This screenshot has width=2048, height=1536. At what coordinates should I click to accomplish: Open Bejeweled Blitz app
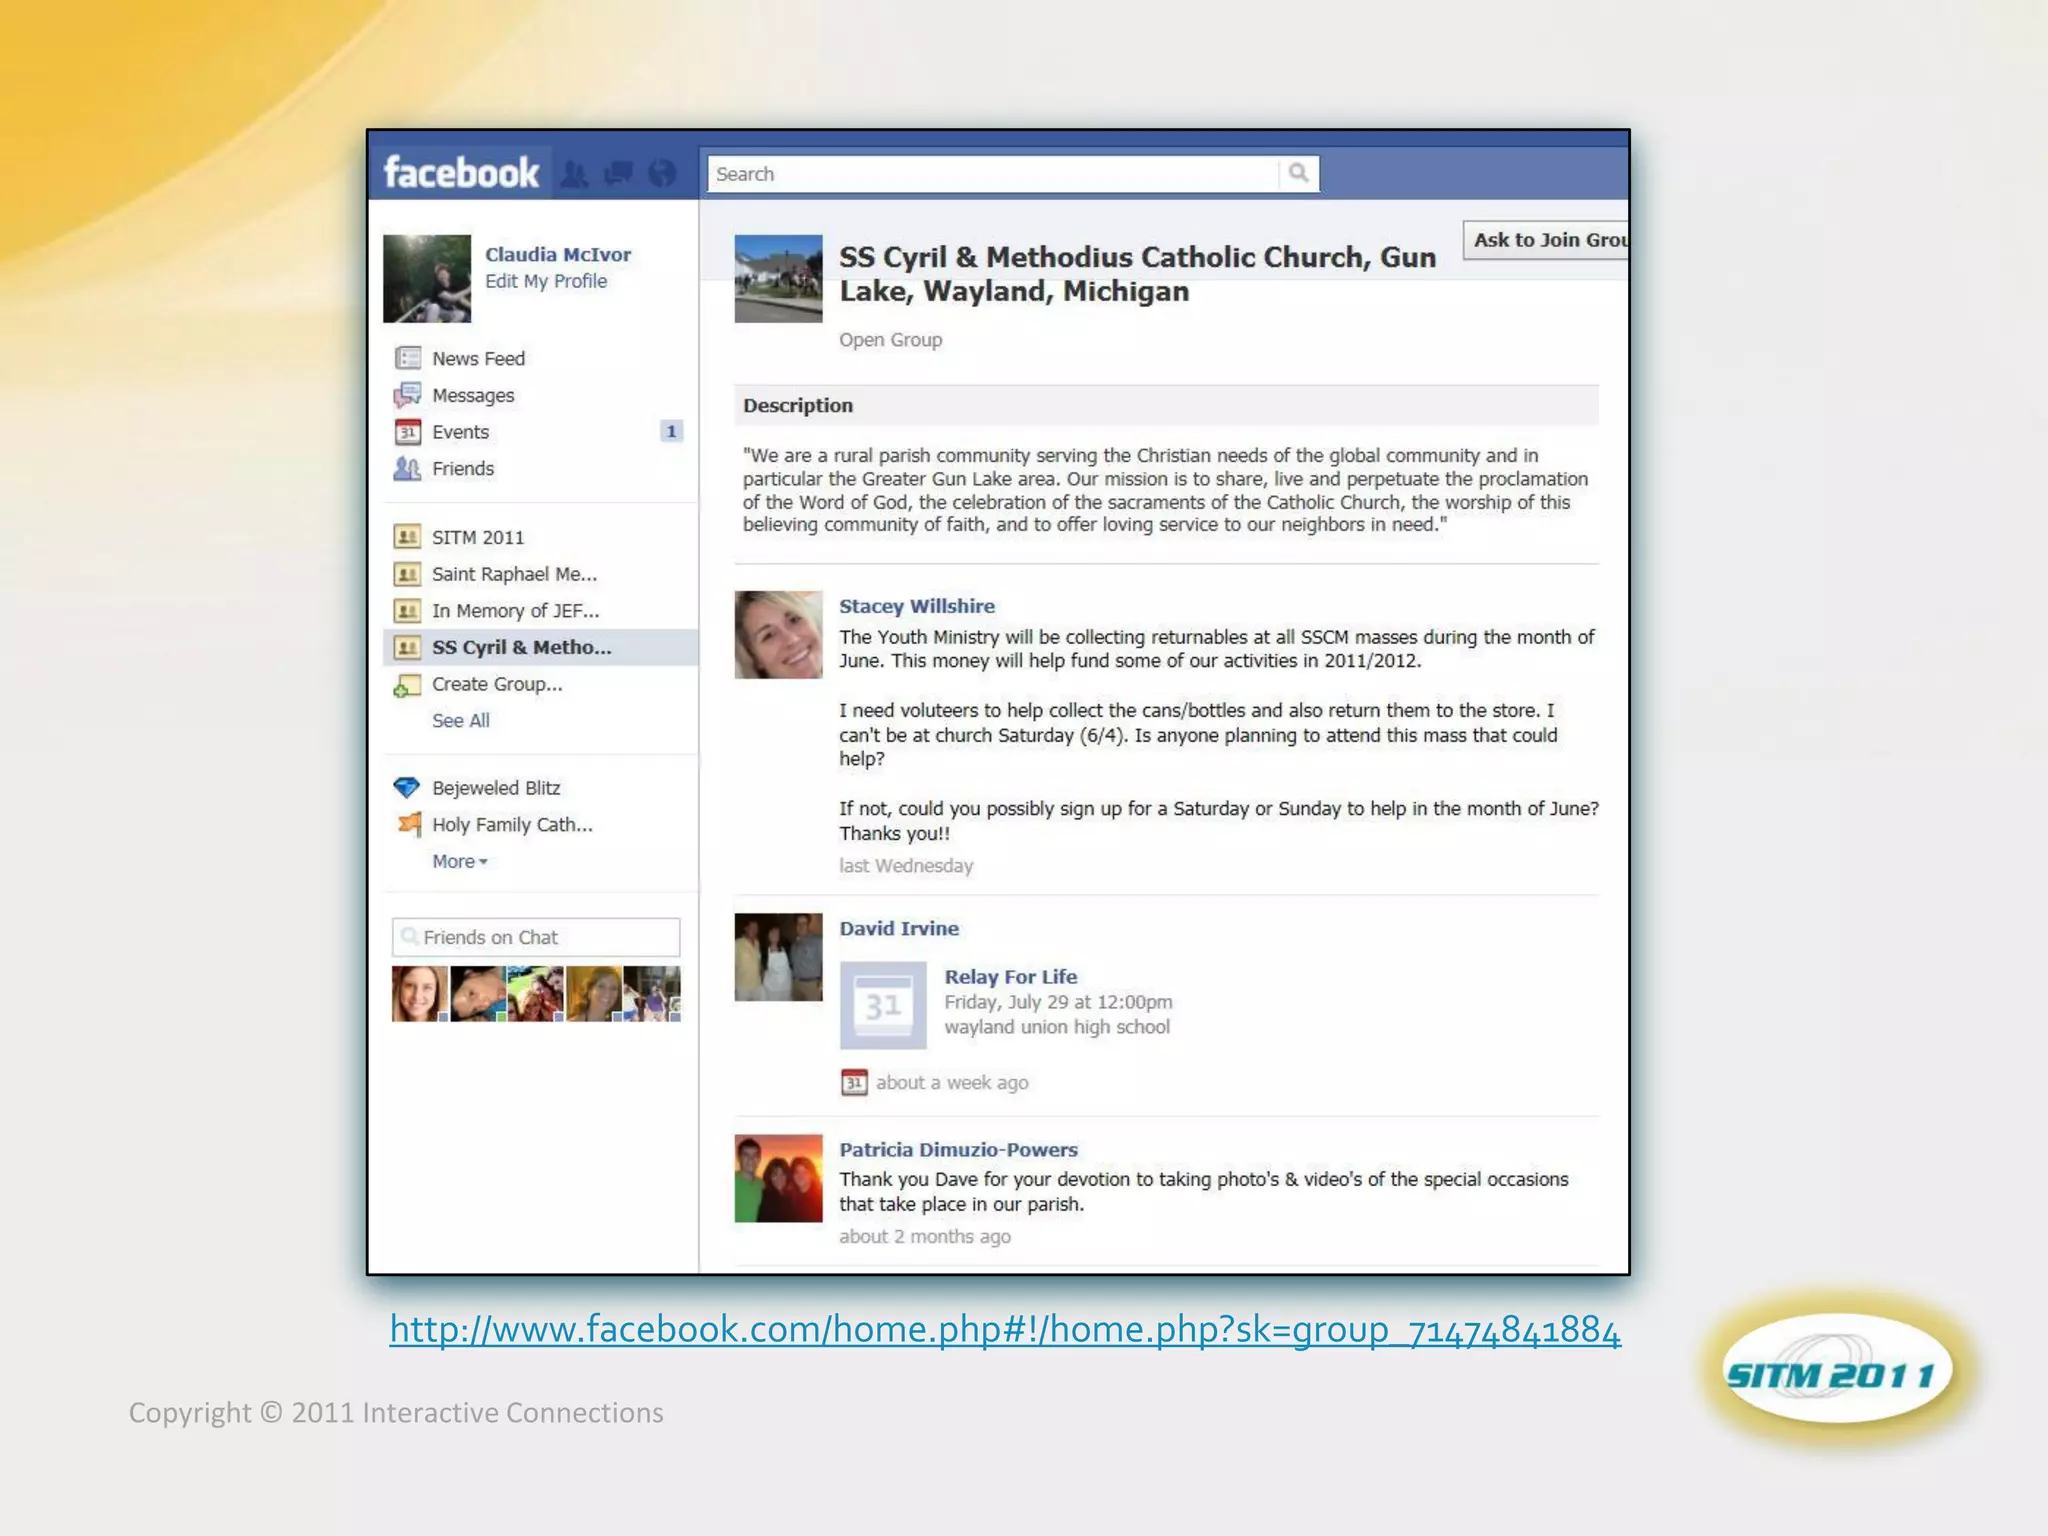click(496, 788)
